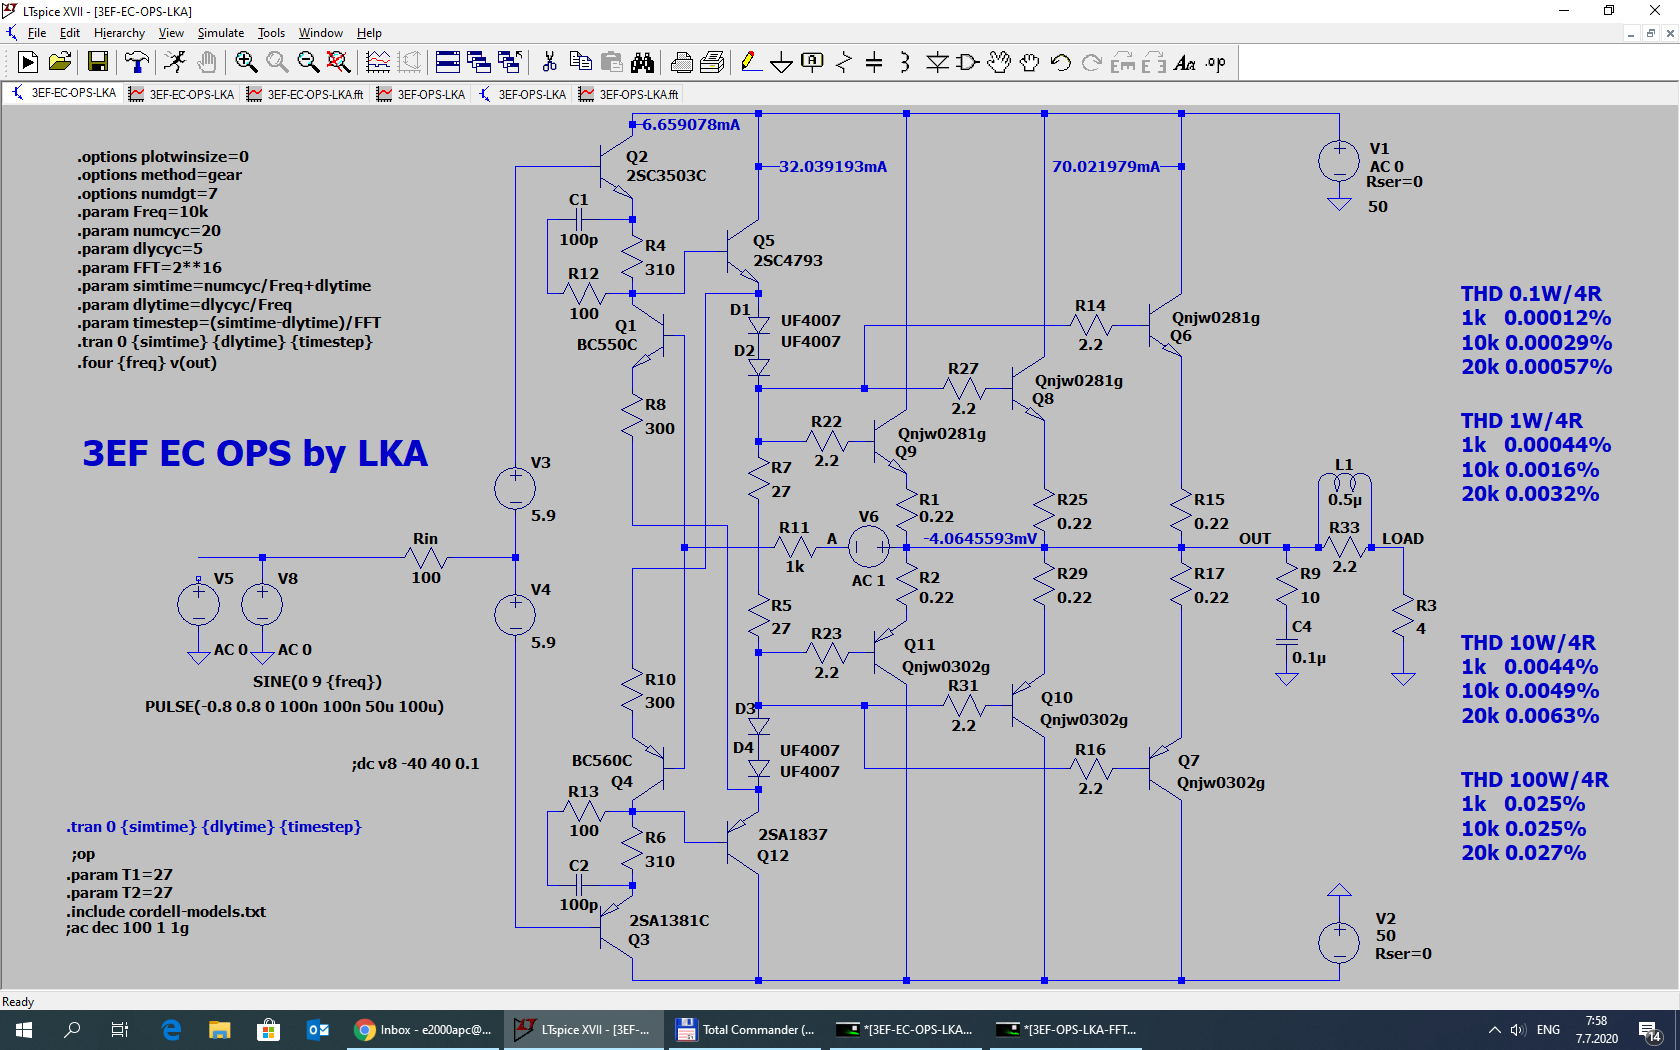1680x1050 pixels.
Task: Click the '.include cordell-models.txt' directive
Action: click(166, 912)
